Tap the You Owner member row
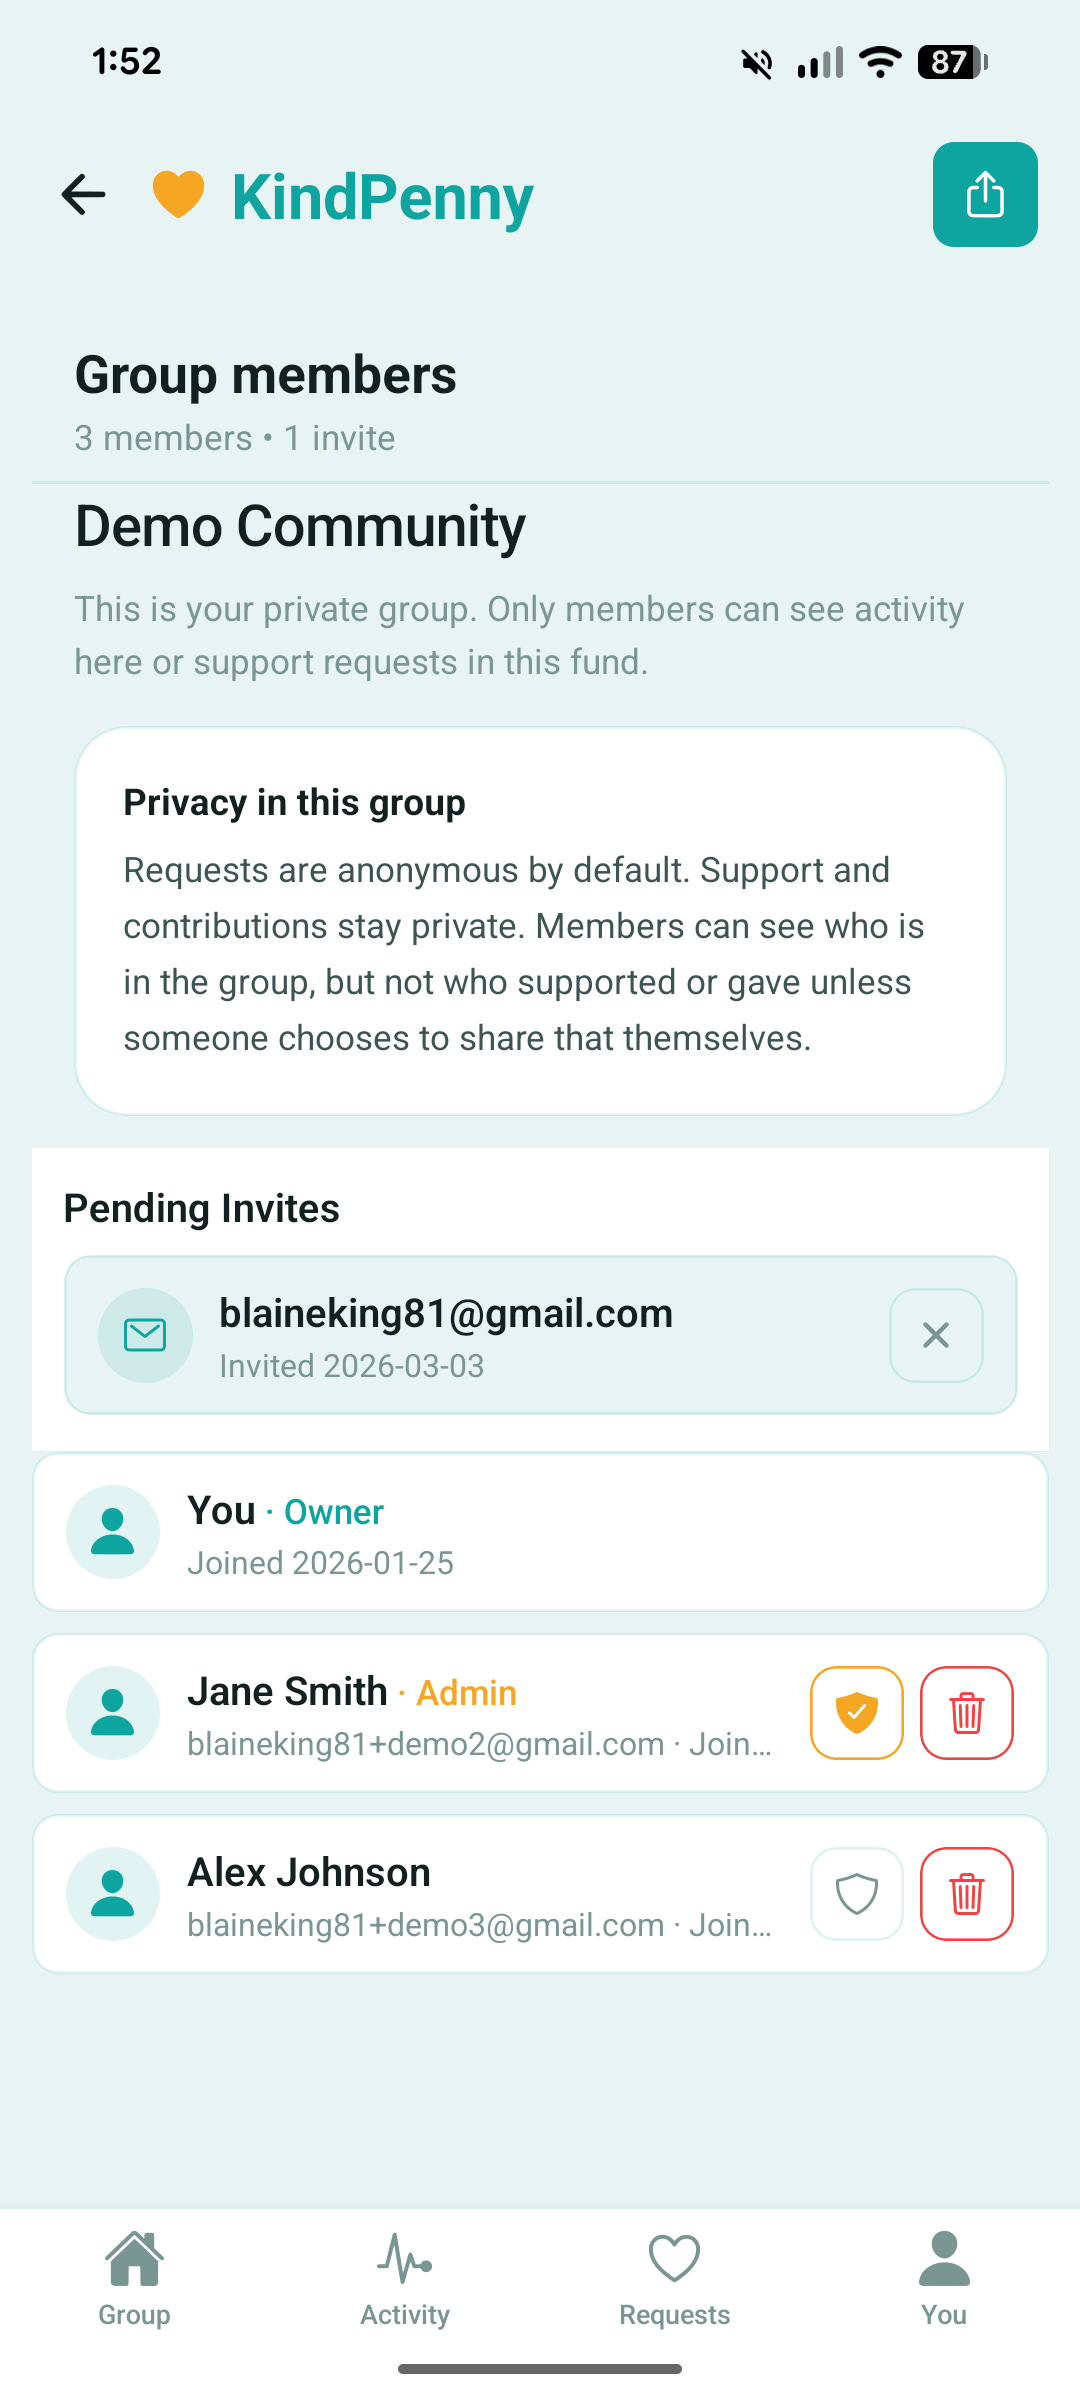This screenshot has width=1080, height=2400. tap(540, 1532)
